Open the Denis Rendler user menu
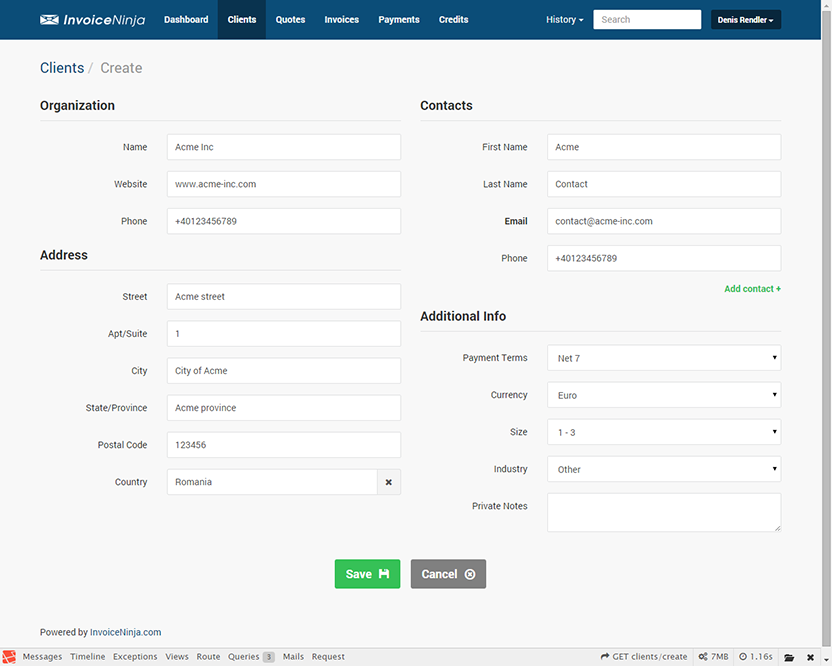 pyautogui.click(x=745, y=20)
